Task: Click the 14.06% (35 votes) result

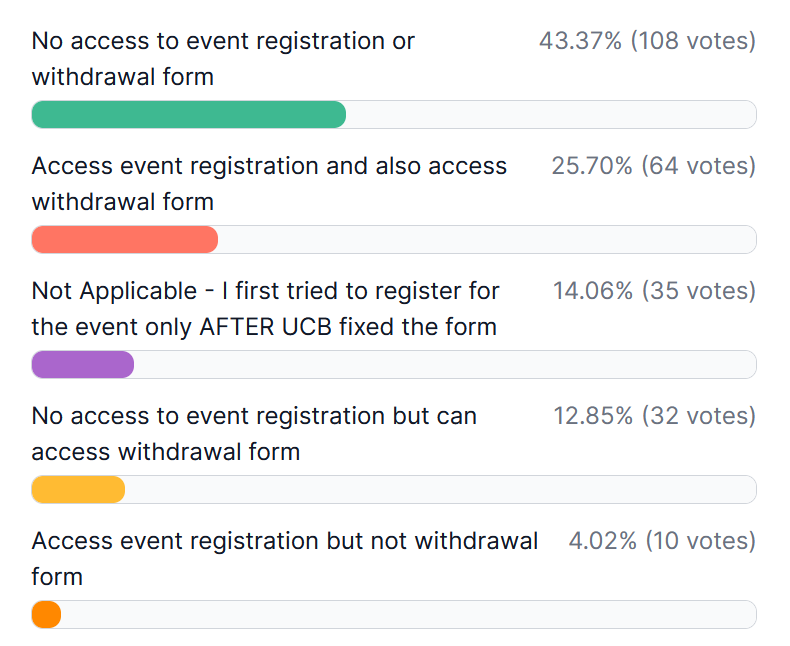Action: pyautogui.click(x=654, y=291)
